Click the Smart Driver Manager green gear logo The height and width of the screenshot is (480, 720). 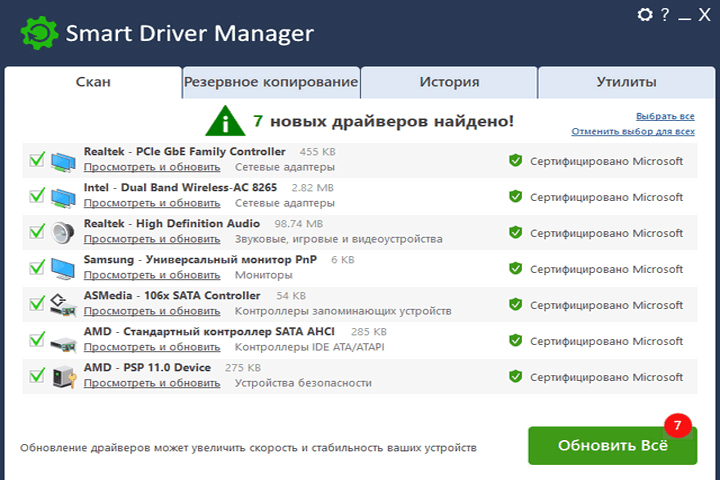tap(39, 33)
